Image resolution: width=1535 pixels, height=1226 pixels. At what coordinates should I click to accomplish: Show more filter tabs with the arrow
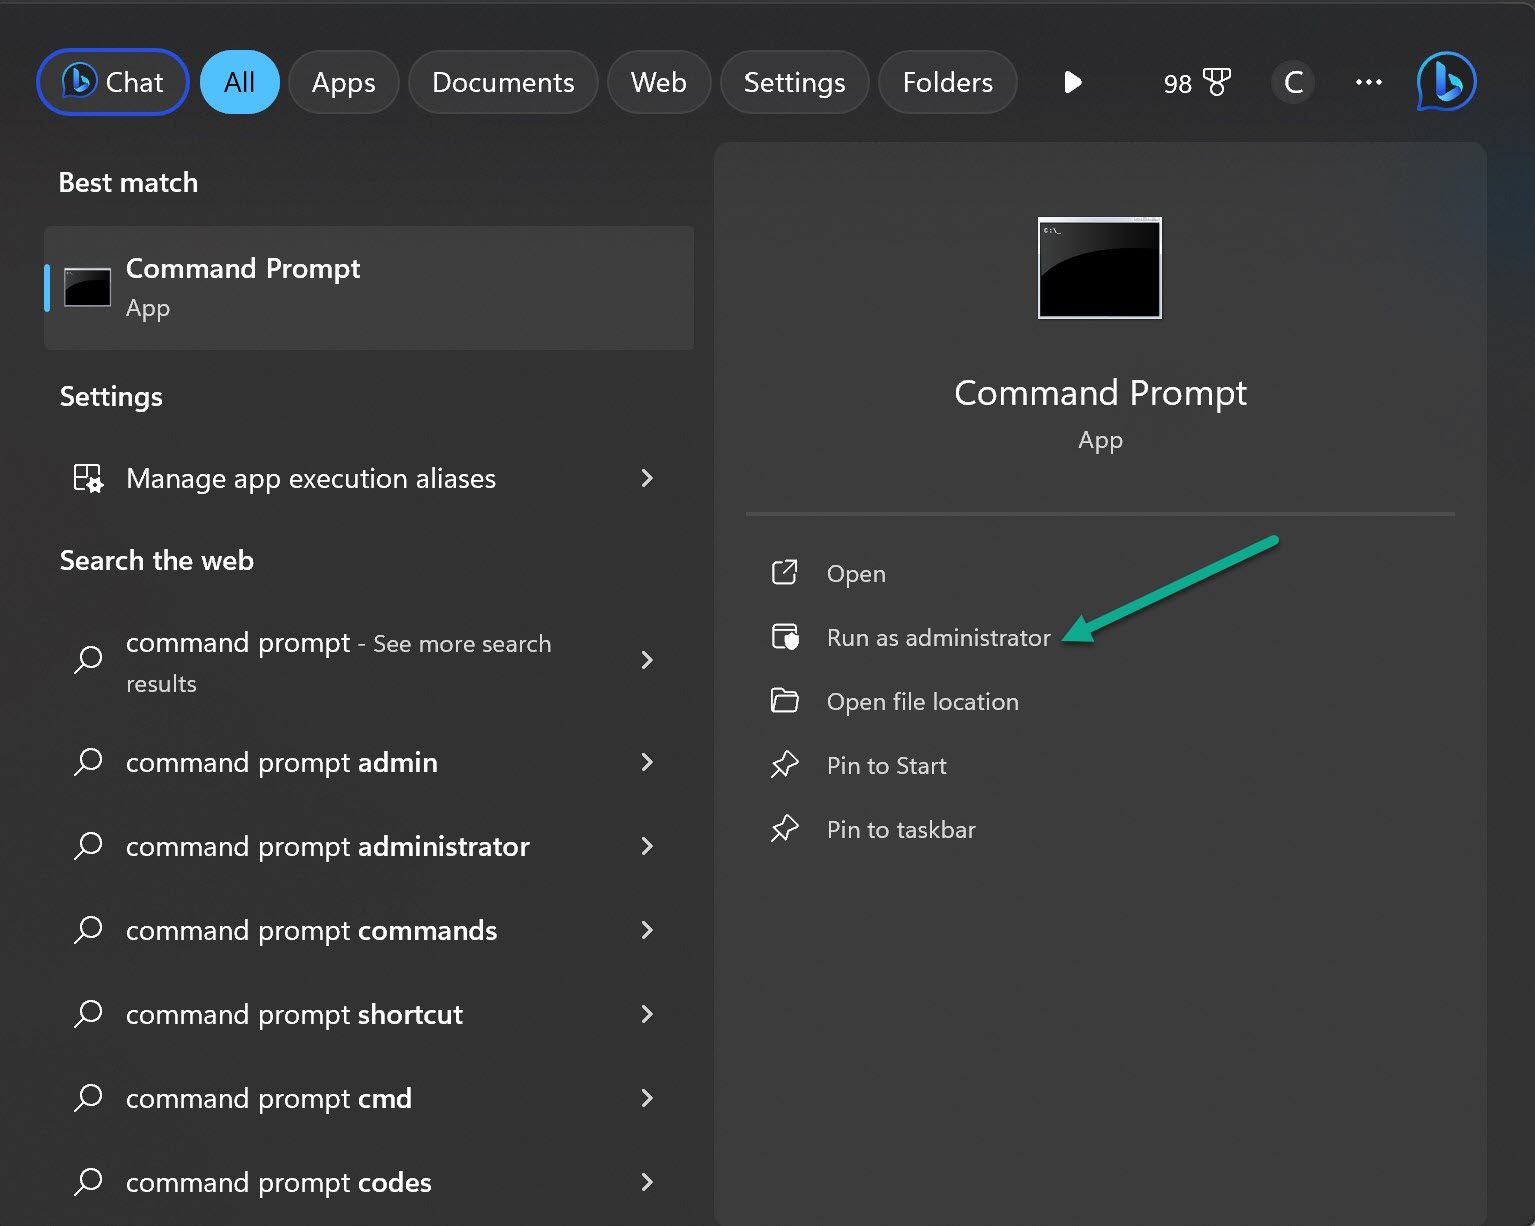click(1072, 82)
